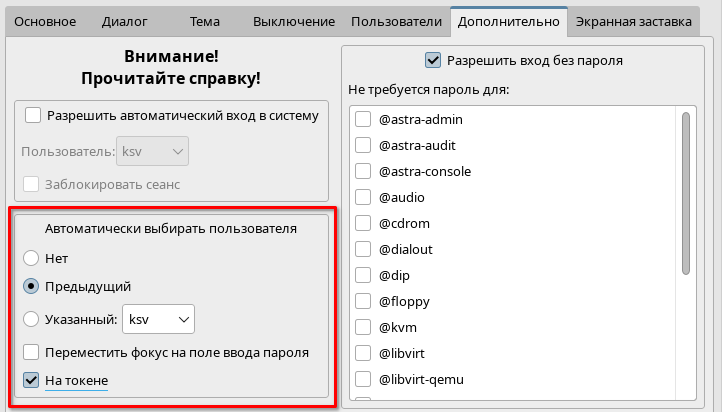Screen dimensions: 722x412
Task: Open the Указанный user dropdown
Action: coord(158,319)
